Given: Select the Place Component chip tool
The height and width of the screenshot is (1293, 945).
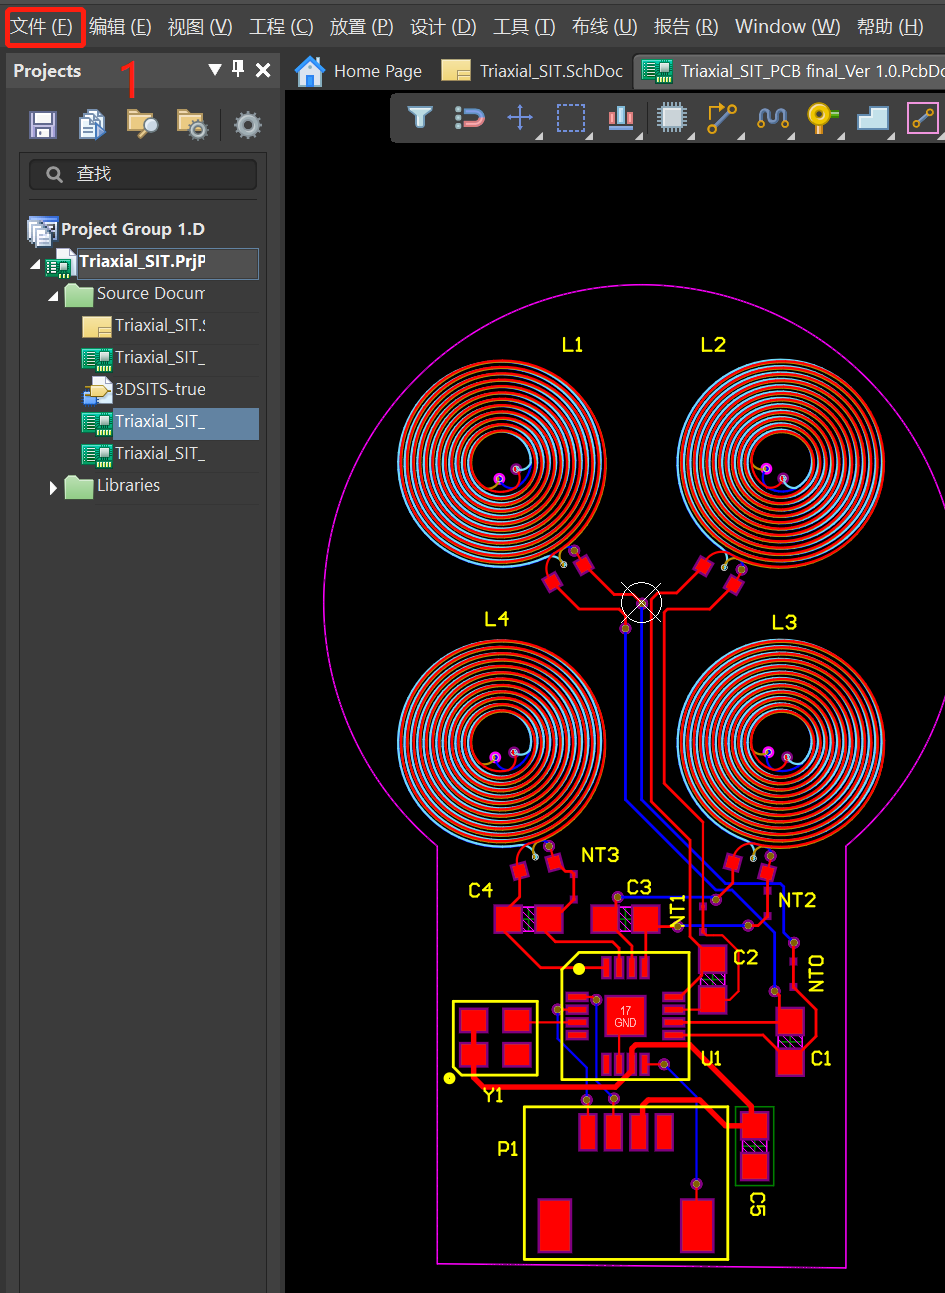Looking at the screenshot, I should [x=672, y=118].
